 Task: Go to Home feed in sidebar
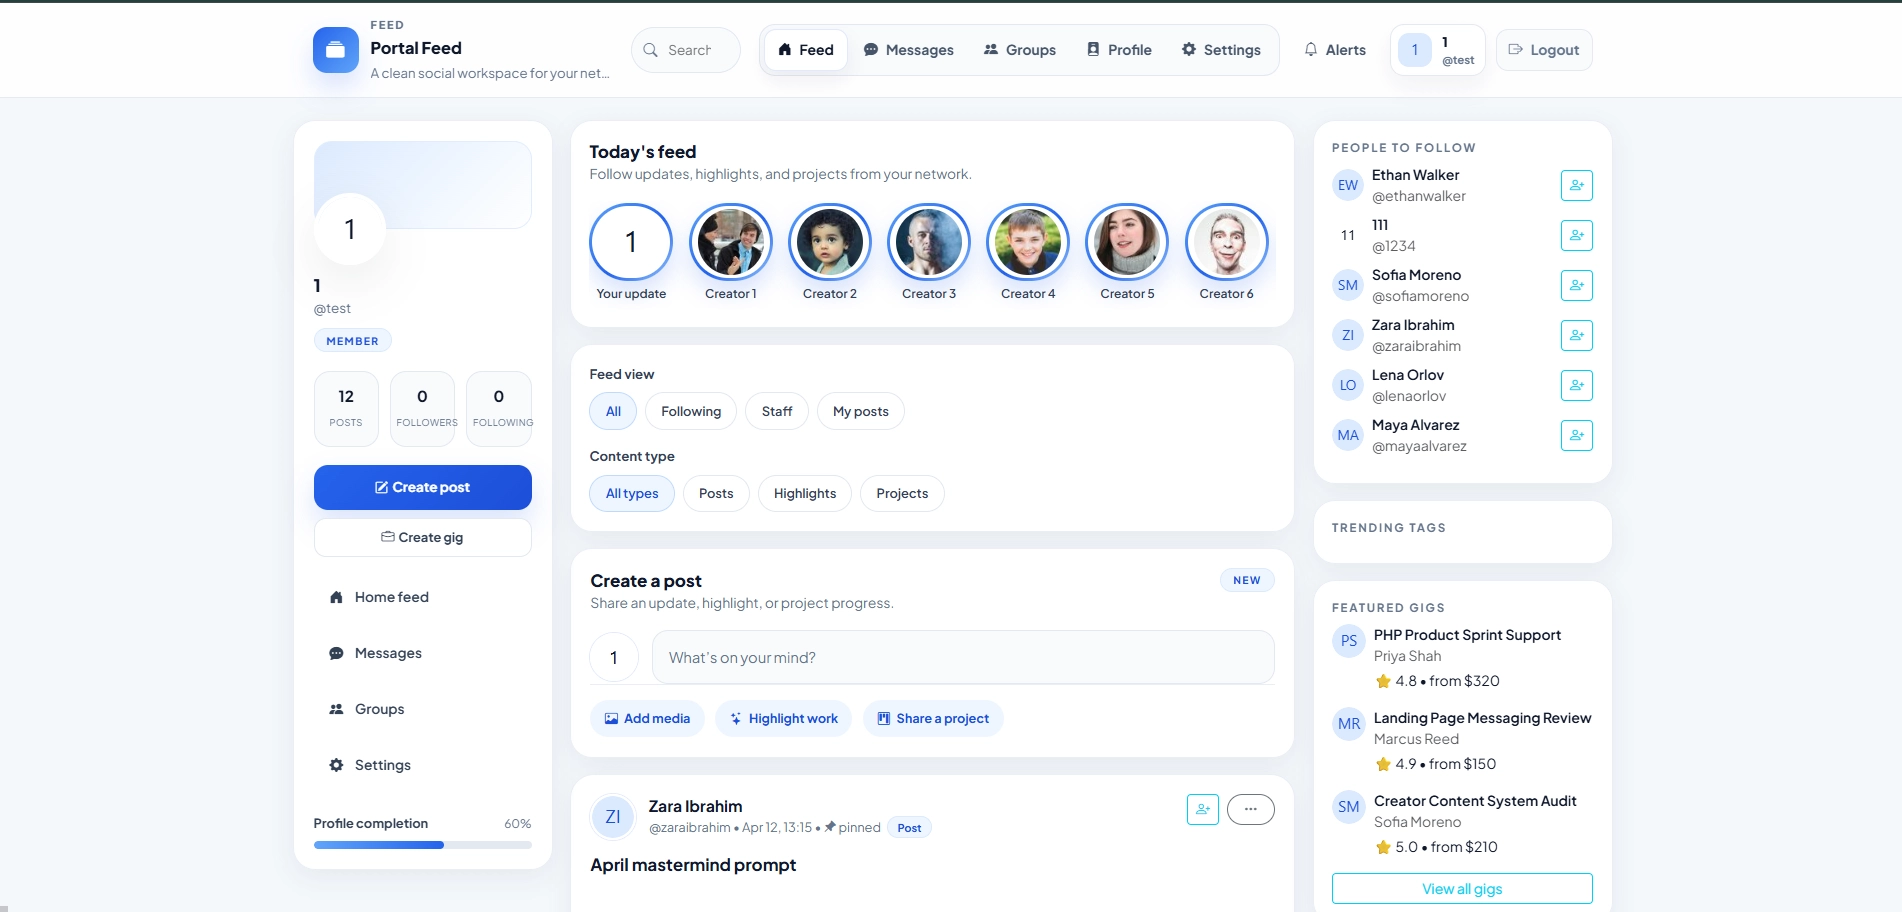423,597
